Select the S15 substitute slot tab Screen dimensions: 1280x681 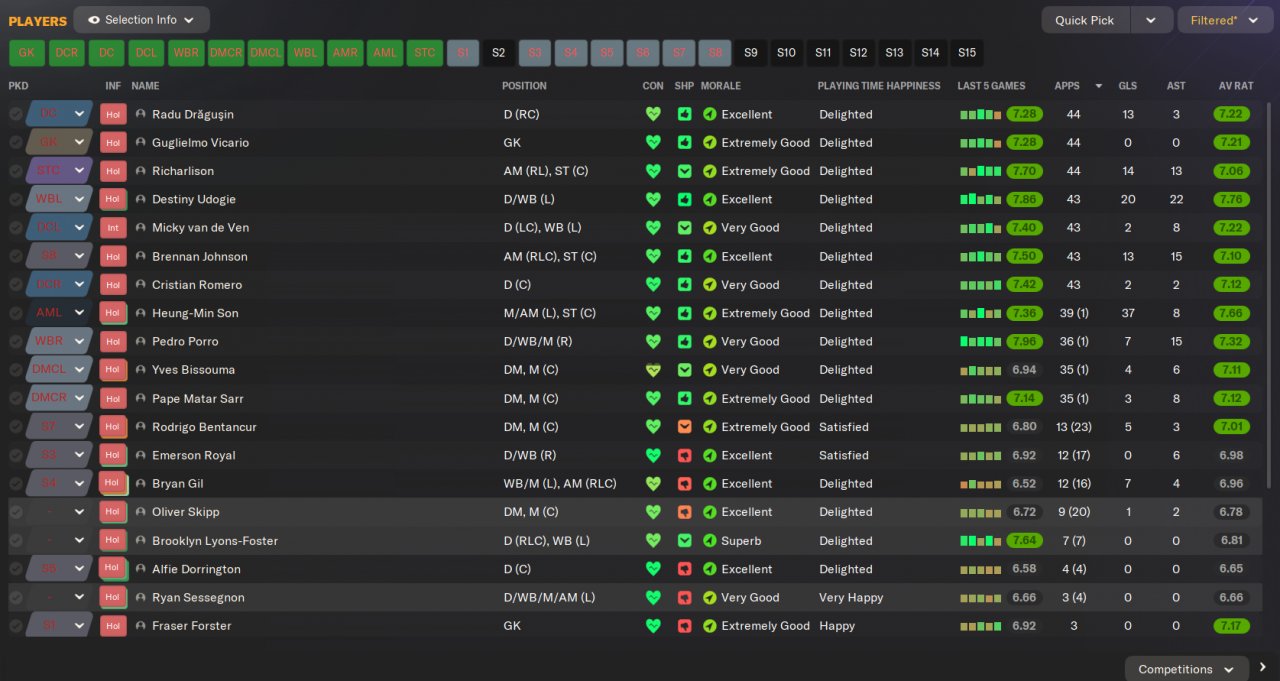tap(967, 53)
